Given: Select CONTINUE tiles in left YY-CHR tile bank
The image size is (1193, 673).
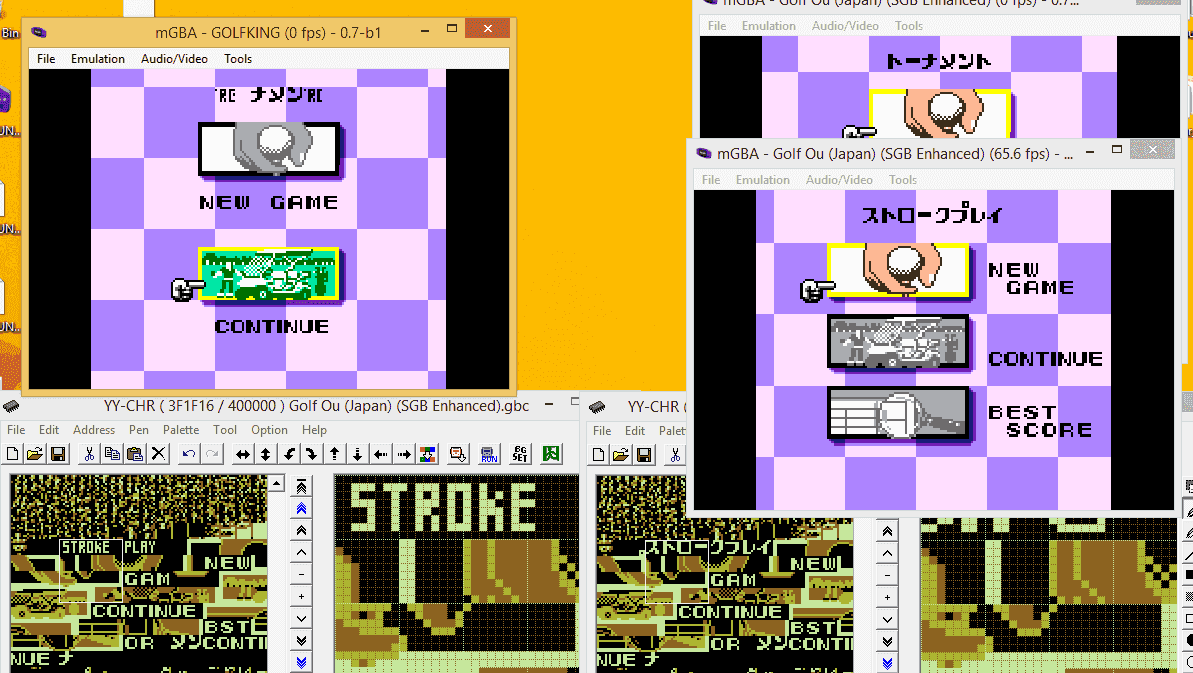Looking at the screenshot, I should (145, 611).
